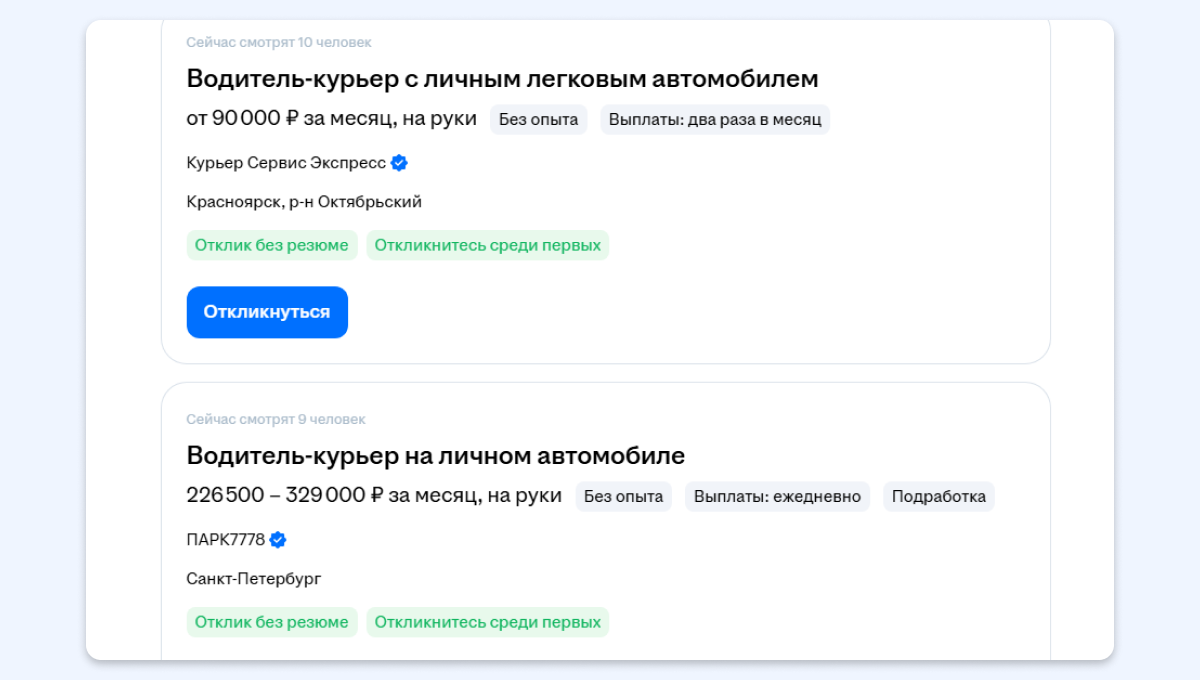The height and width of the screenshot is (680, 1200).
Task: Click the Подработка tag
Action: (938, 497)
